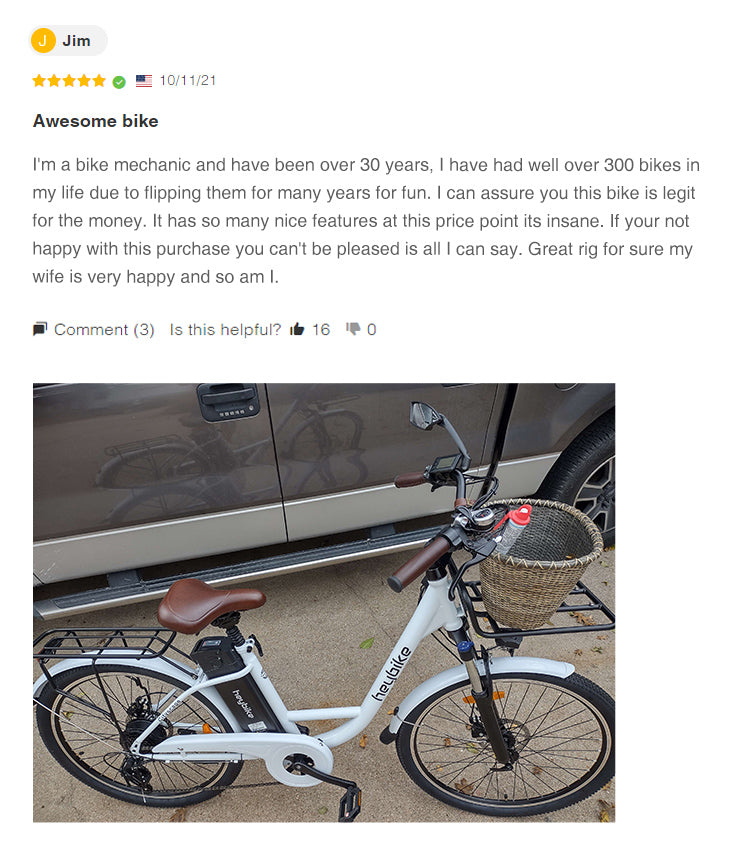Click the Is this helpful? text
This screenshot has height=856, width=750.
[225, 330]
